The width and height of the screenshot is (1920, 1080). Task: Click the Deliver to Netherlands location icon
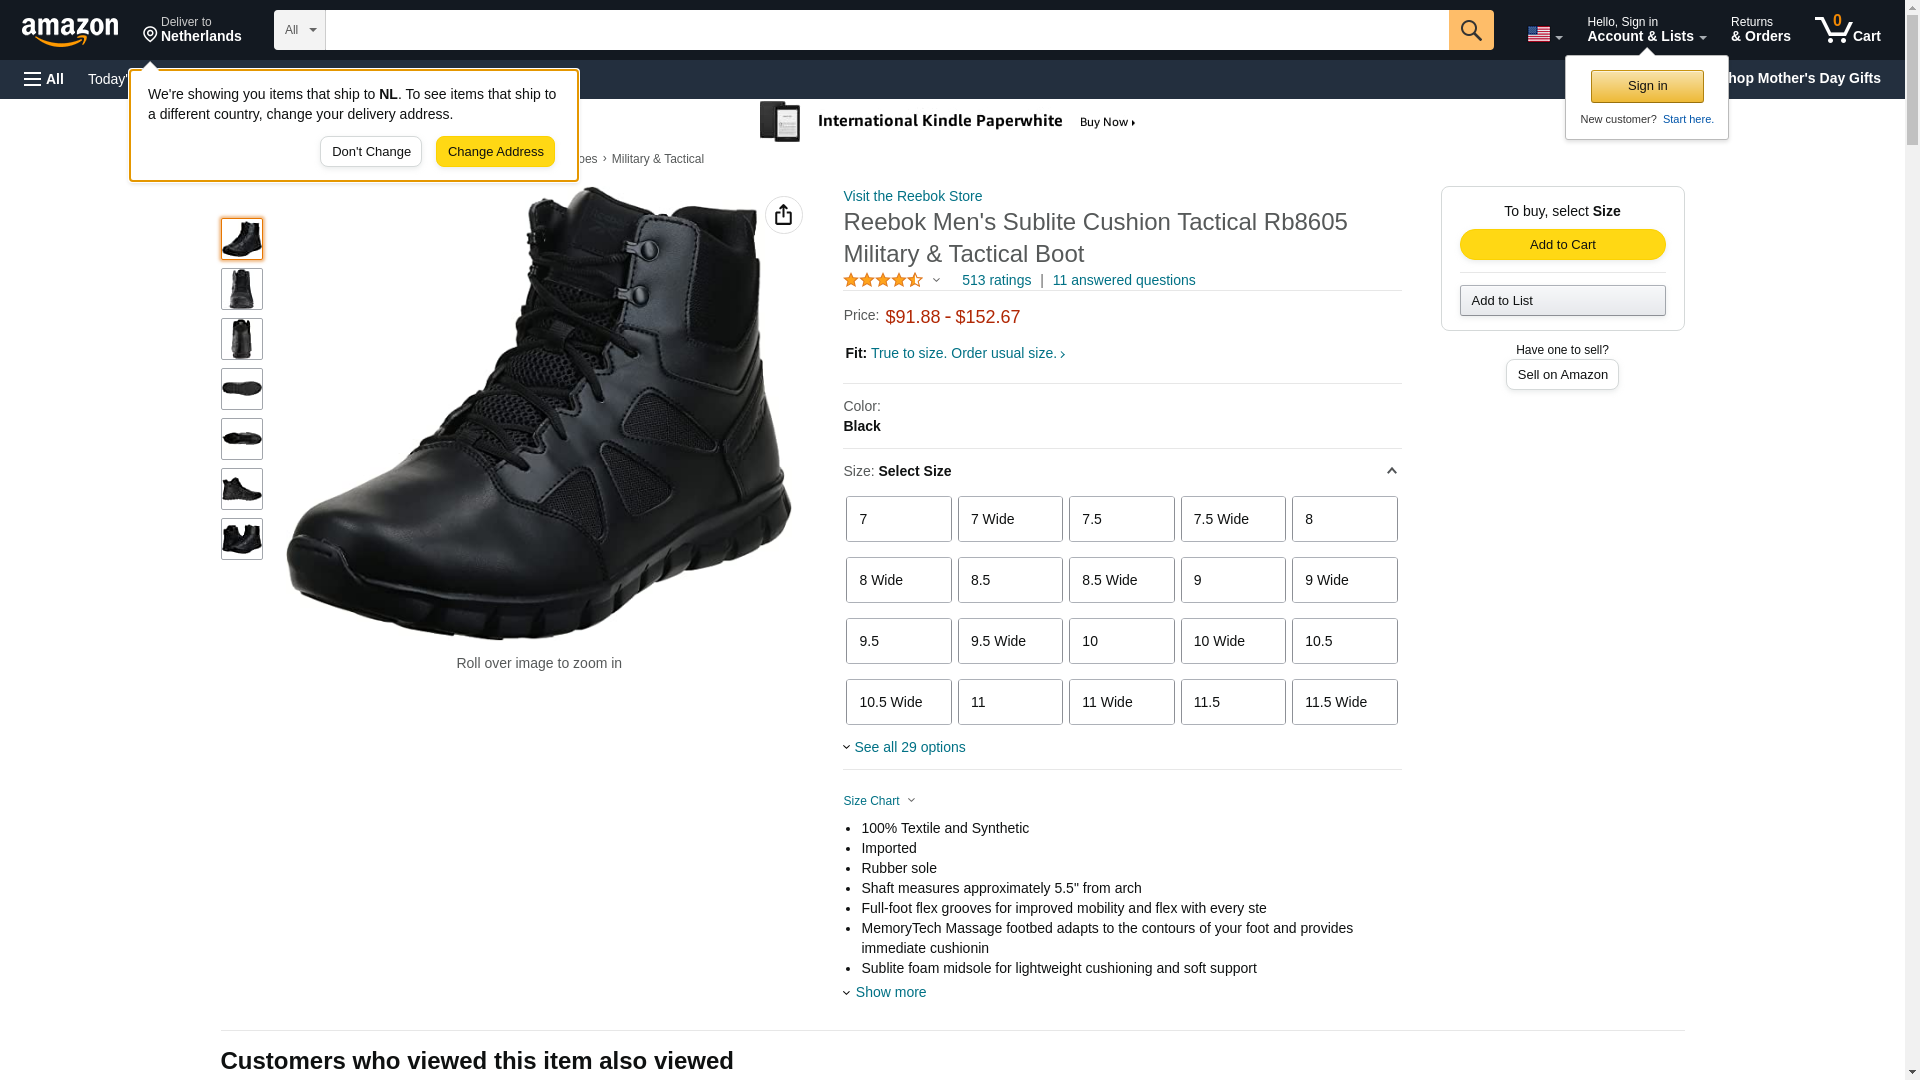(x=150, y=35)
